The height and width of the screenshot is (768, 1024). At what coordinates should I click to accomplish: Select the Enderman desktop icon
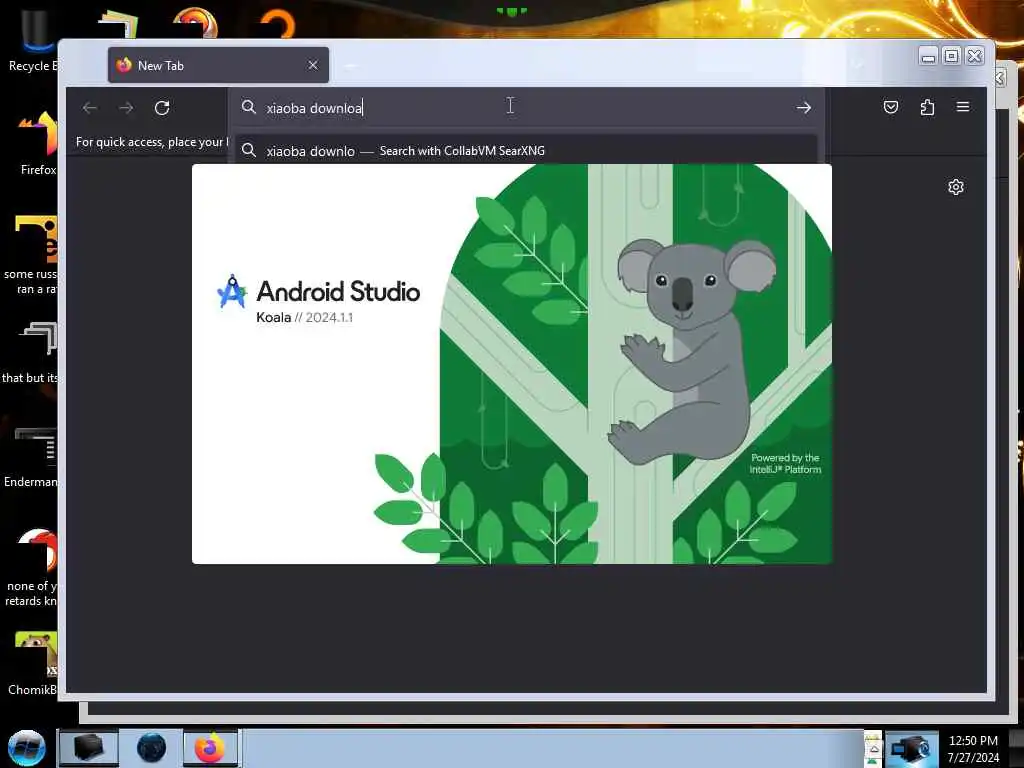click(31, 457)
